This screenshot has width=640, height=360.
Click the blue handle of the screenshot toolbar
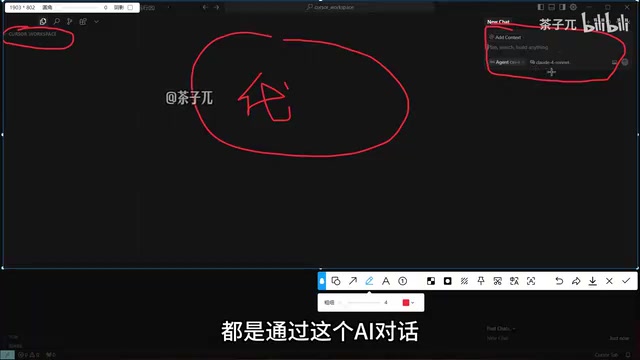coord(322,281)
